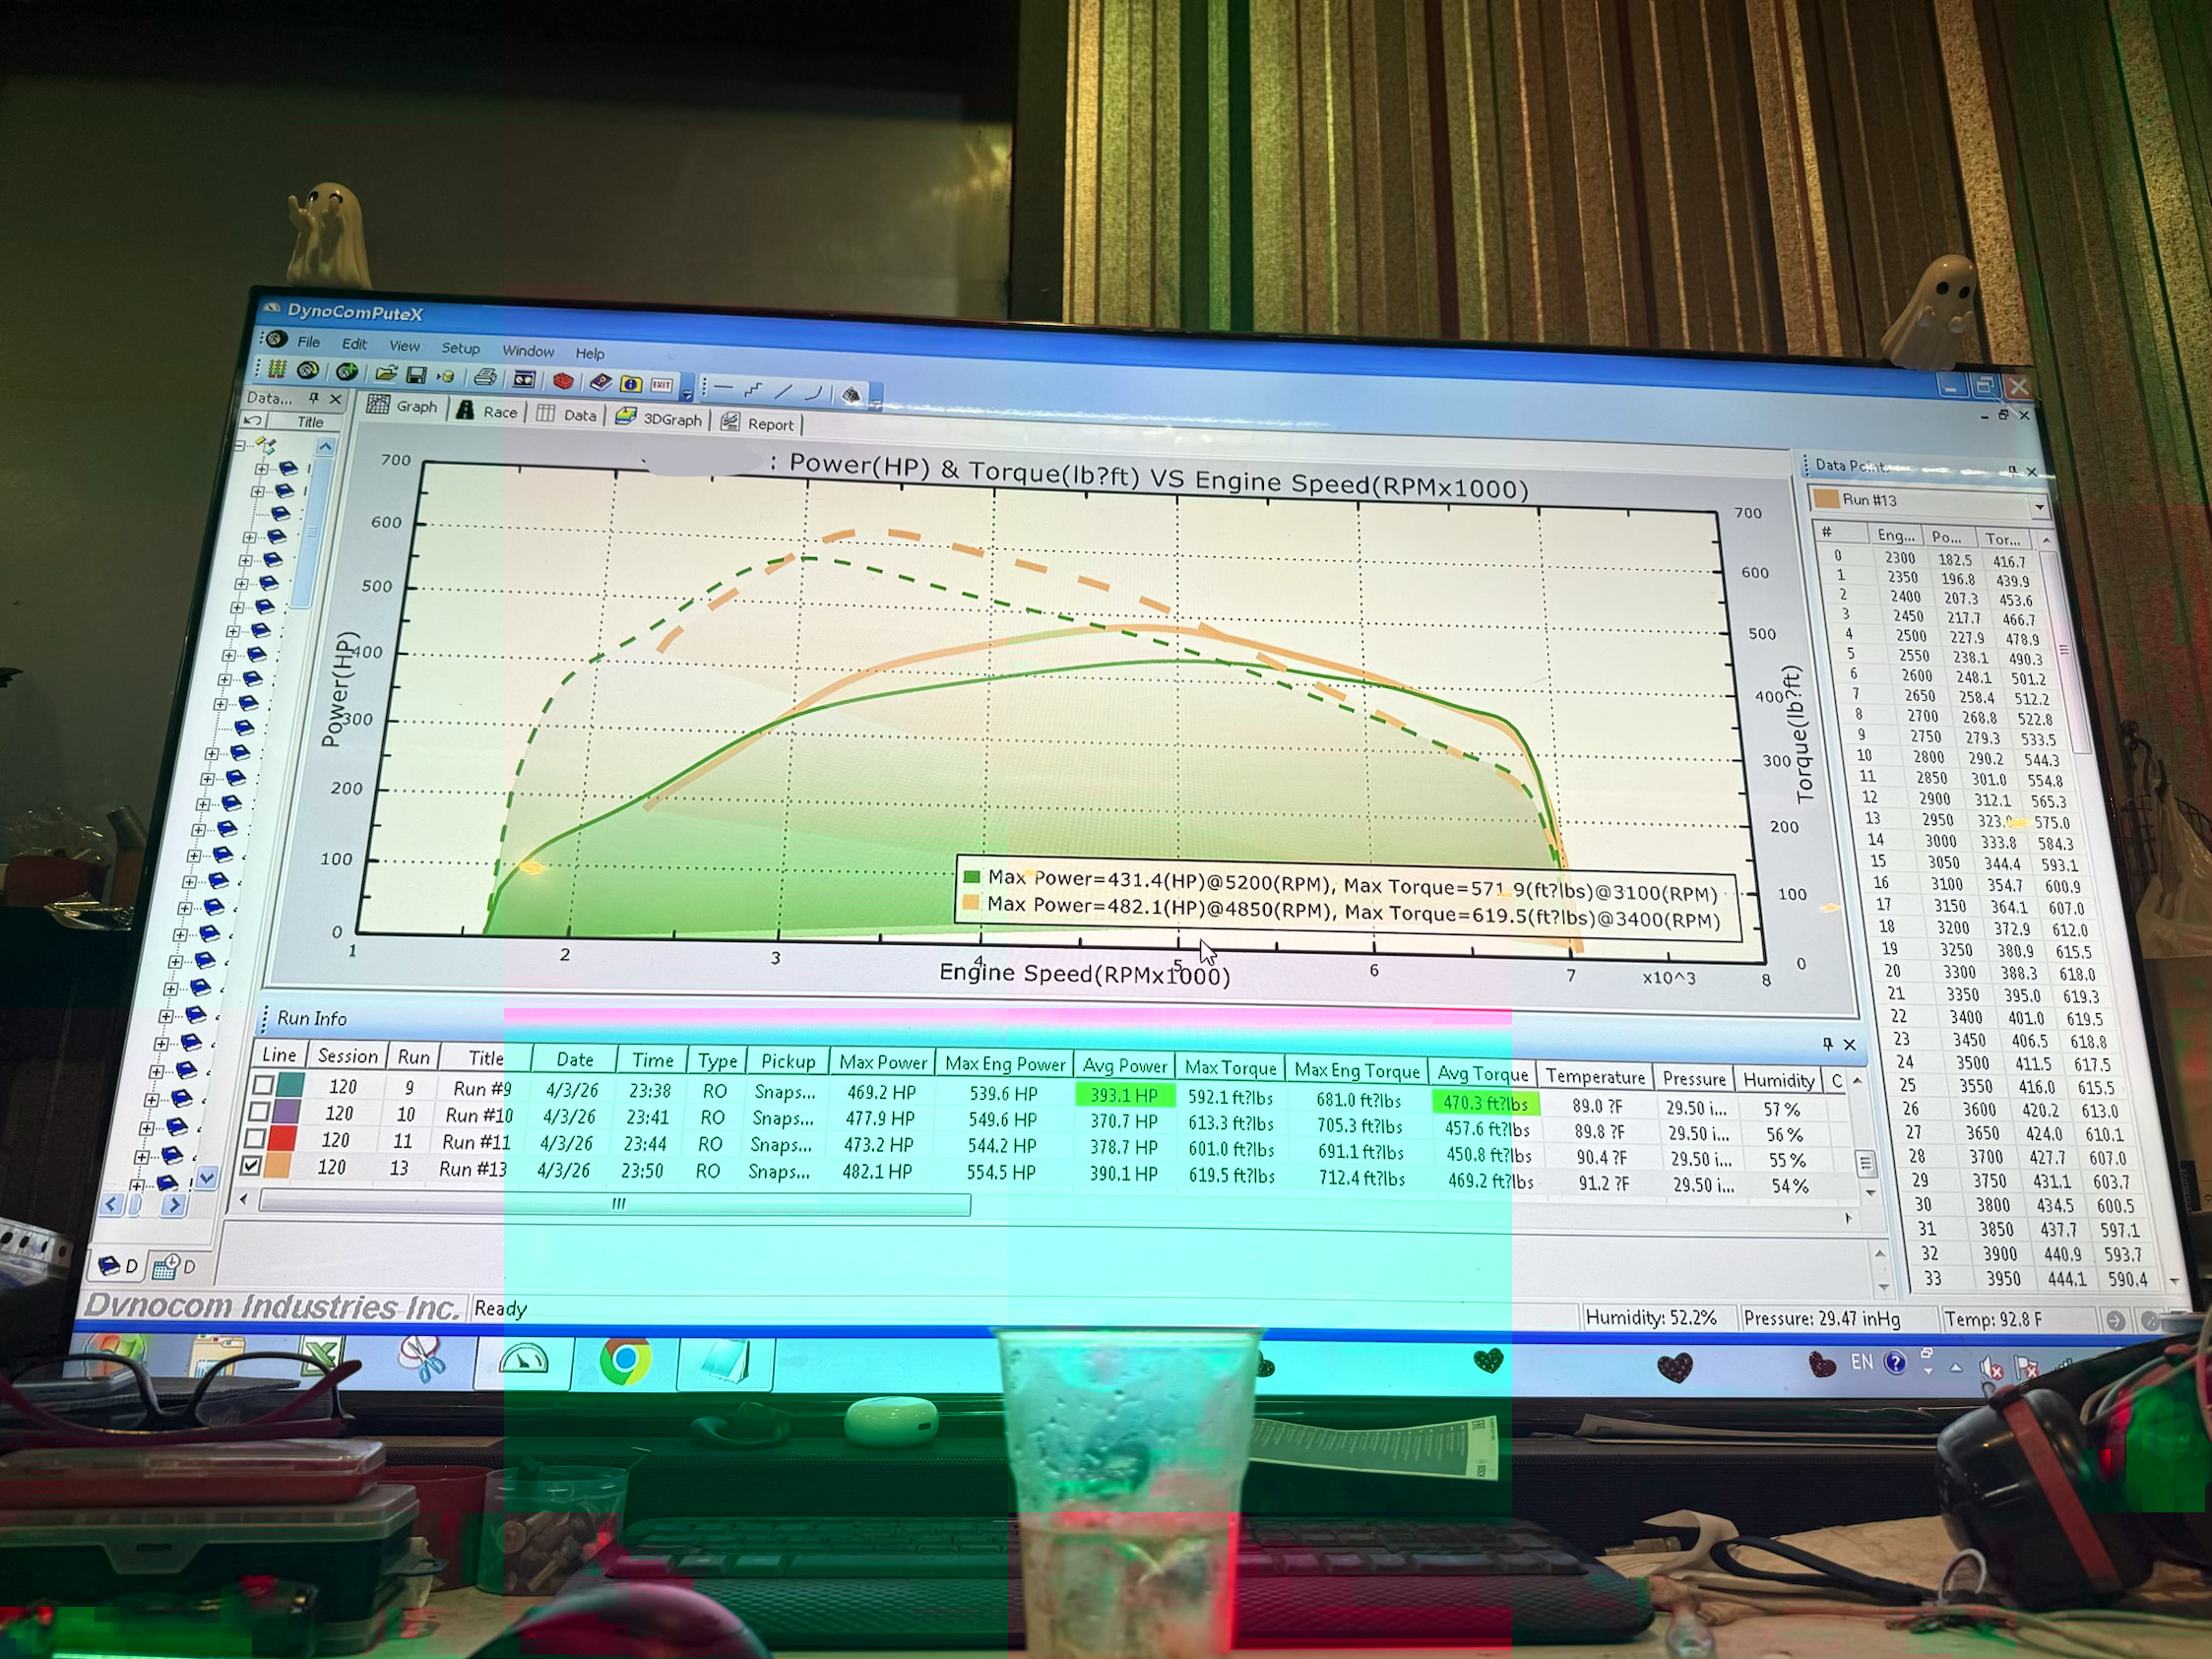
Task: Expand the first data tree node
Action: pos(262,468)
